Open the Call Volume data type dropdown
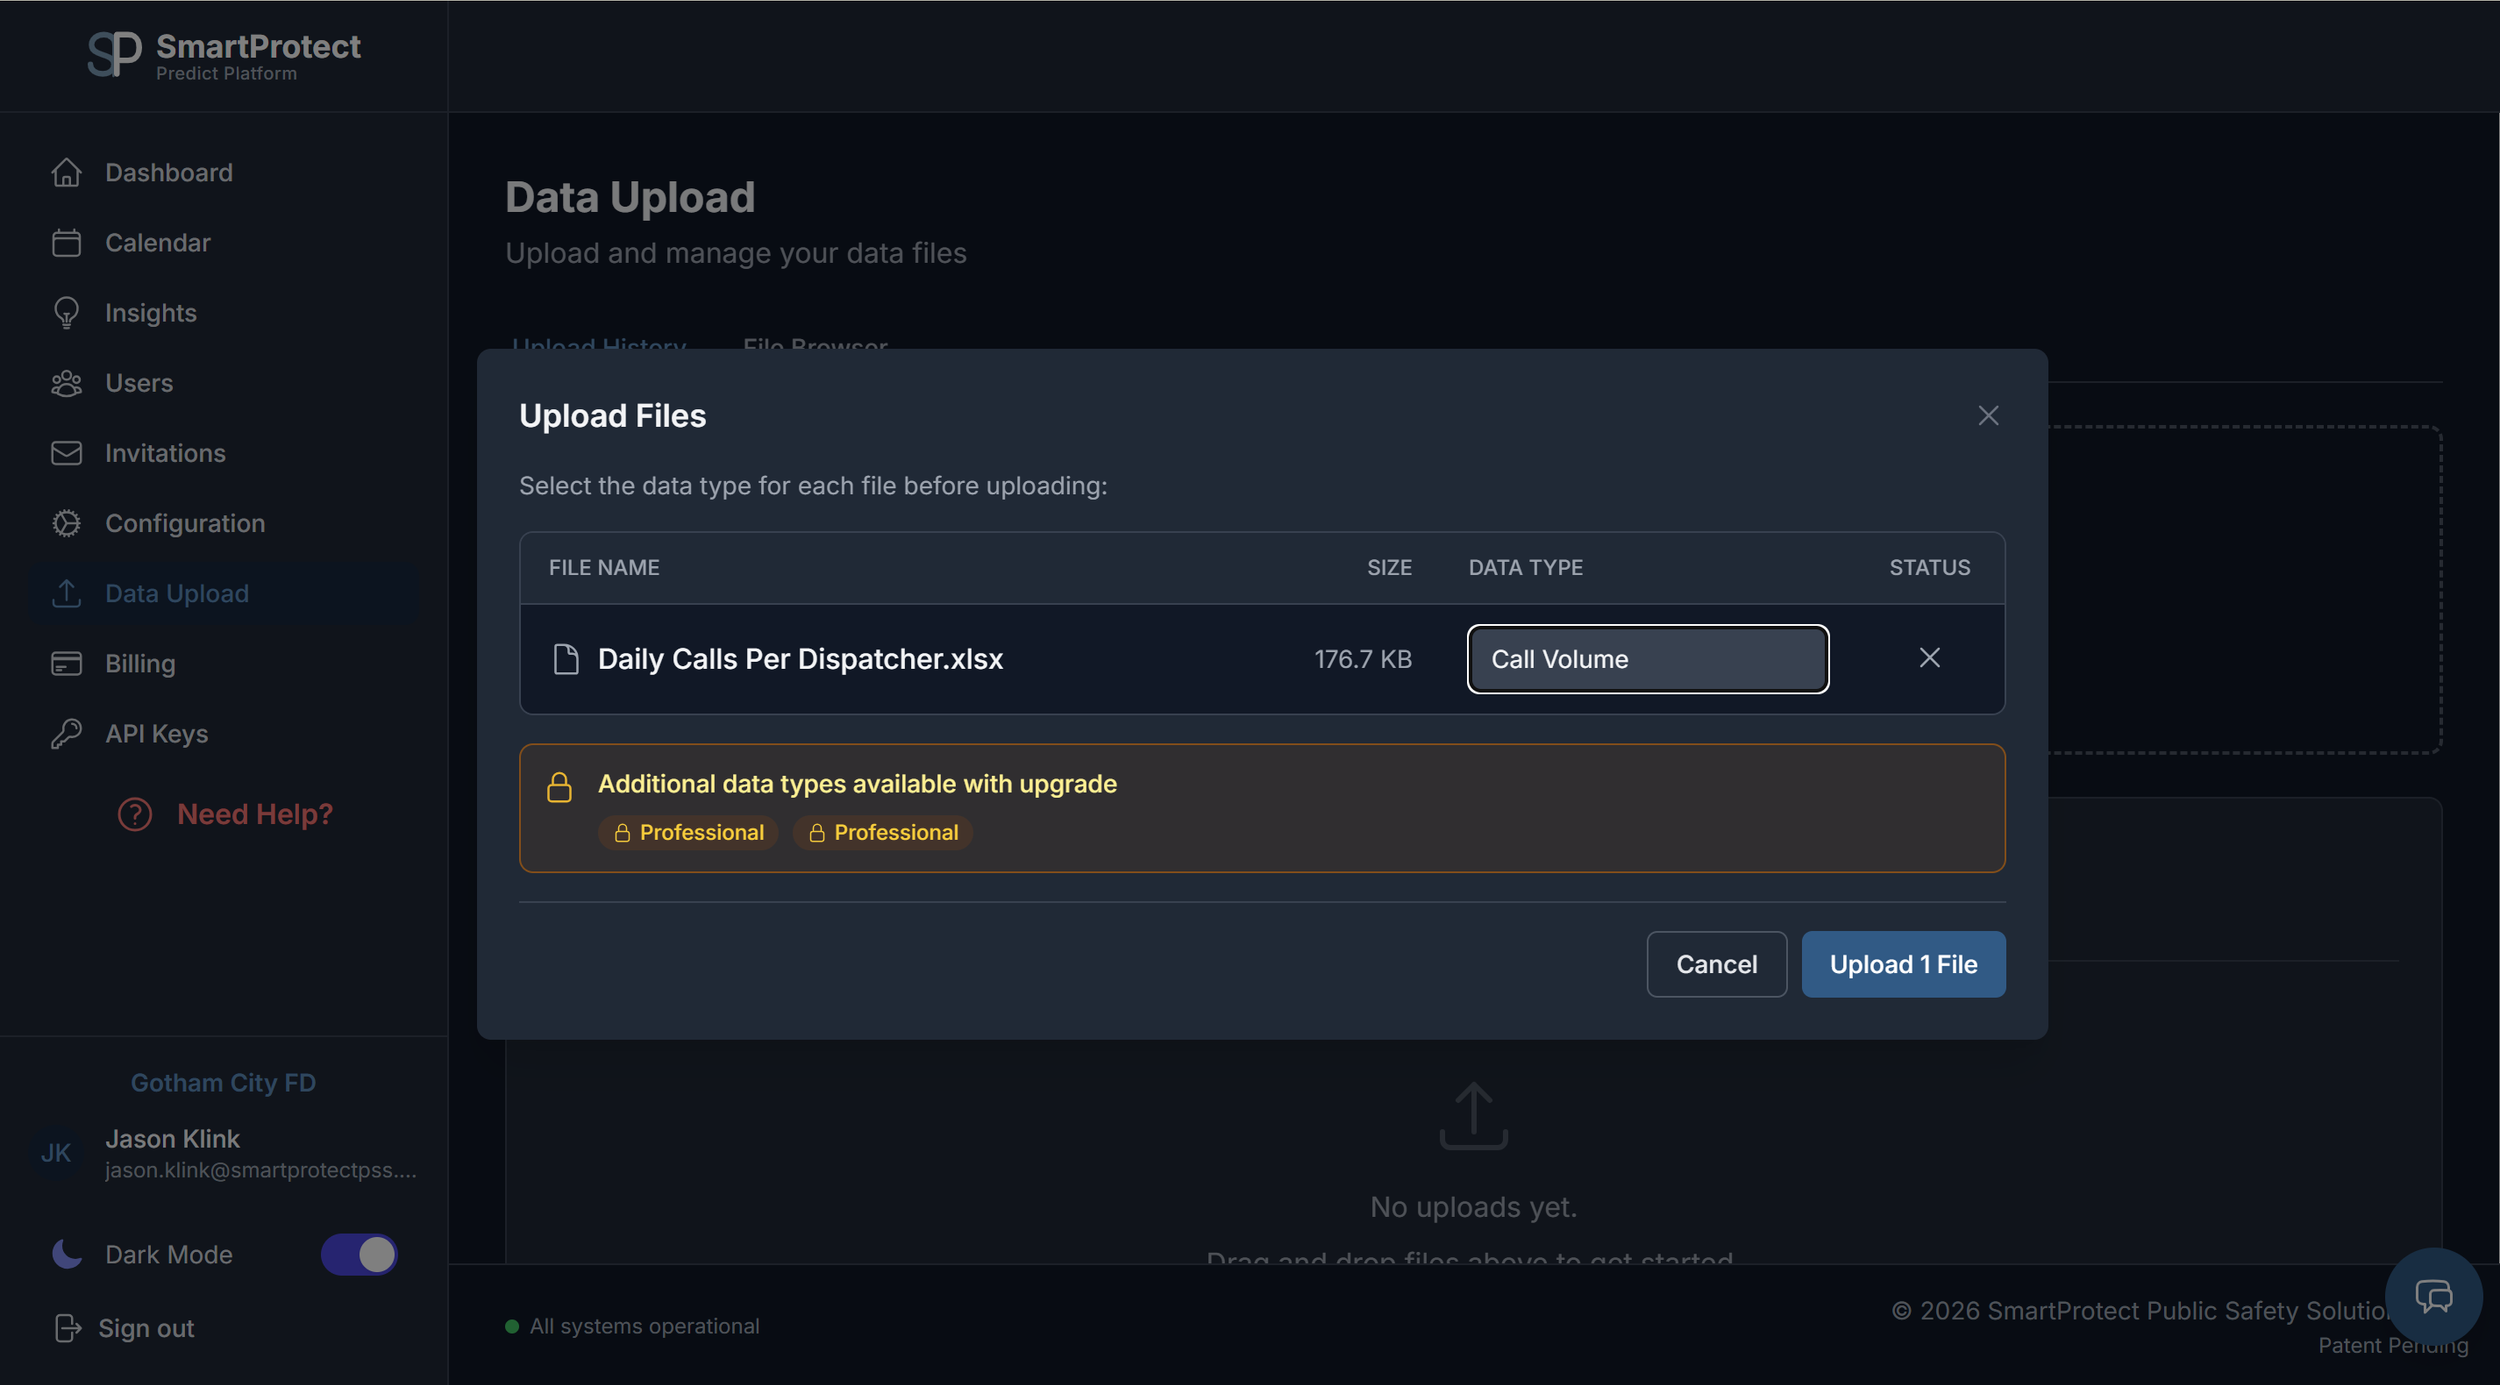This screenshot has width=2500, height=1385. (1647, 659)
